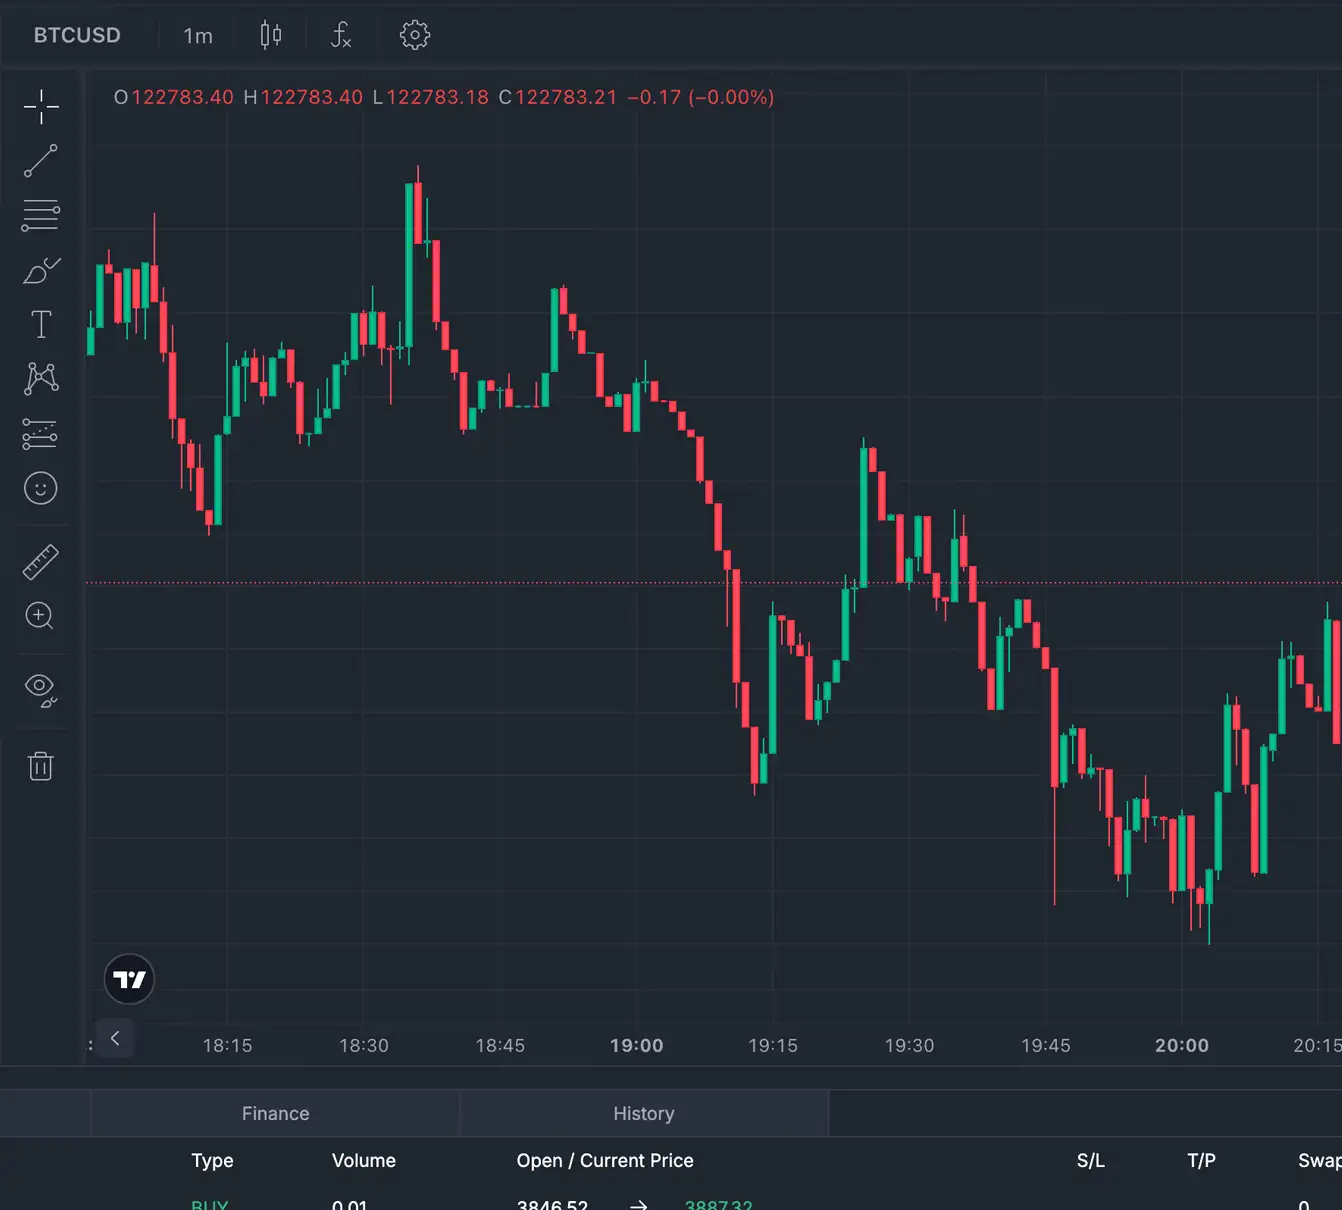Open the chart patterns tool
1342x1210 pixels.
coord(41,378)
